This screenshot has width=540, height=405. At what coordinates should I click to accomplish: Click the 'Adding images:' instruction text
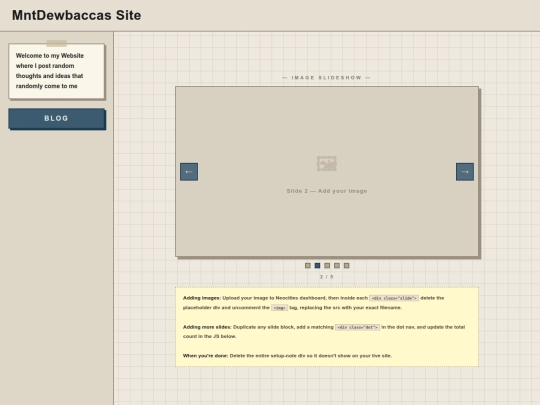click(202, 298)
